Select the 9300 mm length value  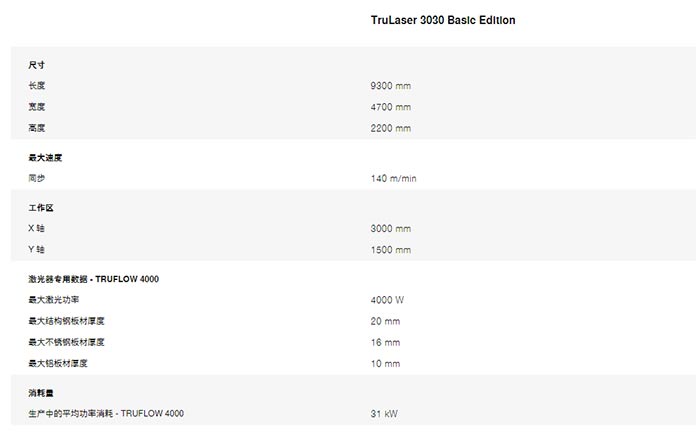[391, 86]
